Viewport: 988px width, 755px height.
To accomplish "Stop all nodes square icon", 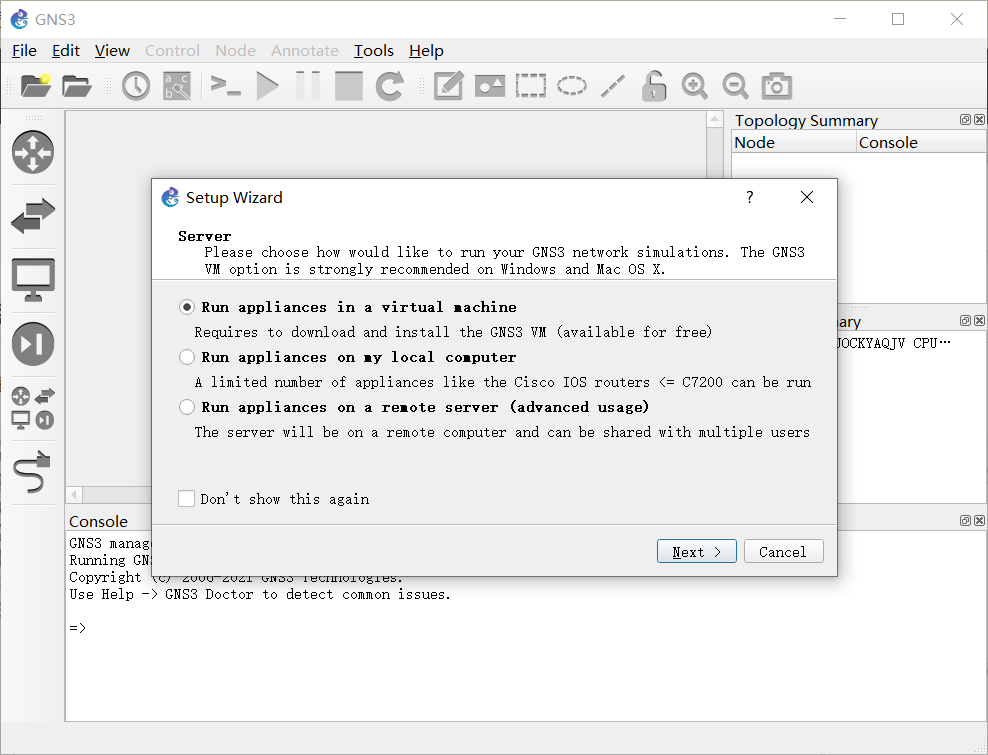I will (x=348, y=86).
